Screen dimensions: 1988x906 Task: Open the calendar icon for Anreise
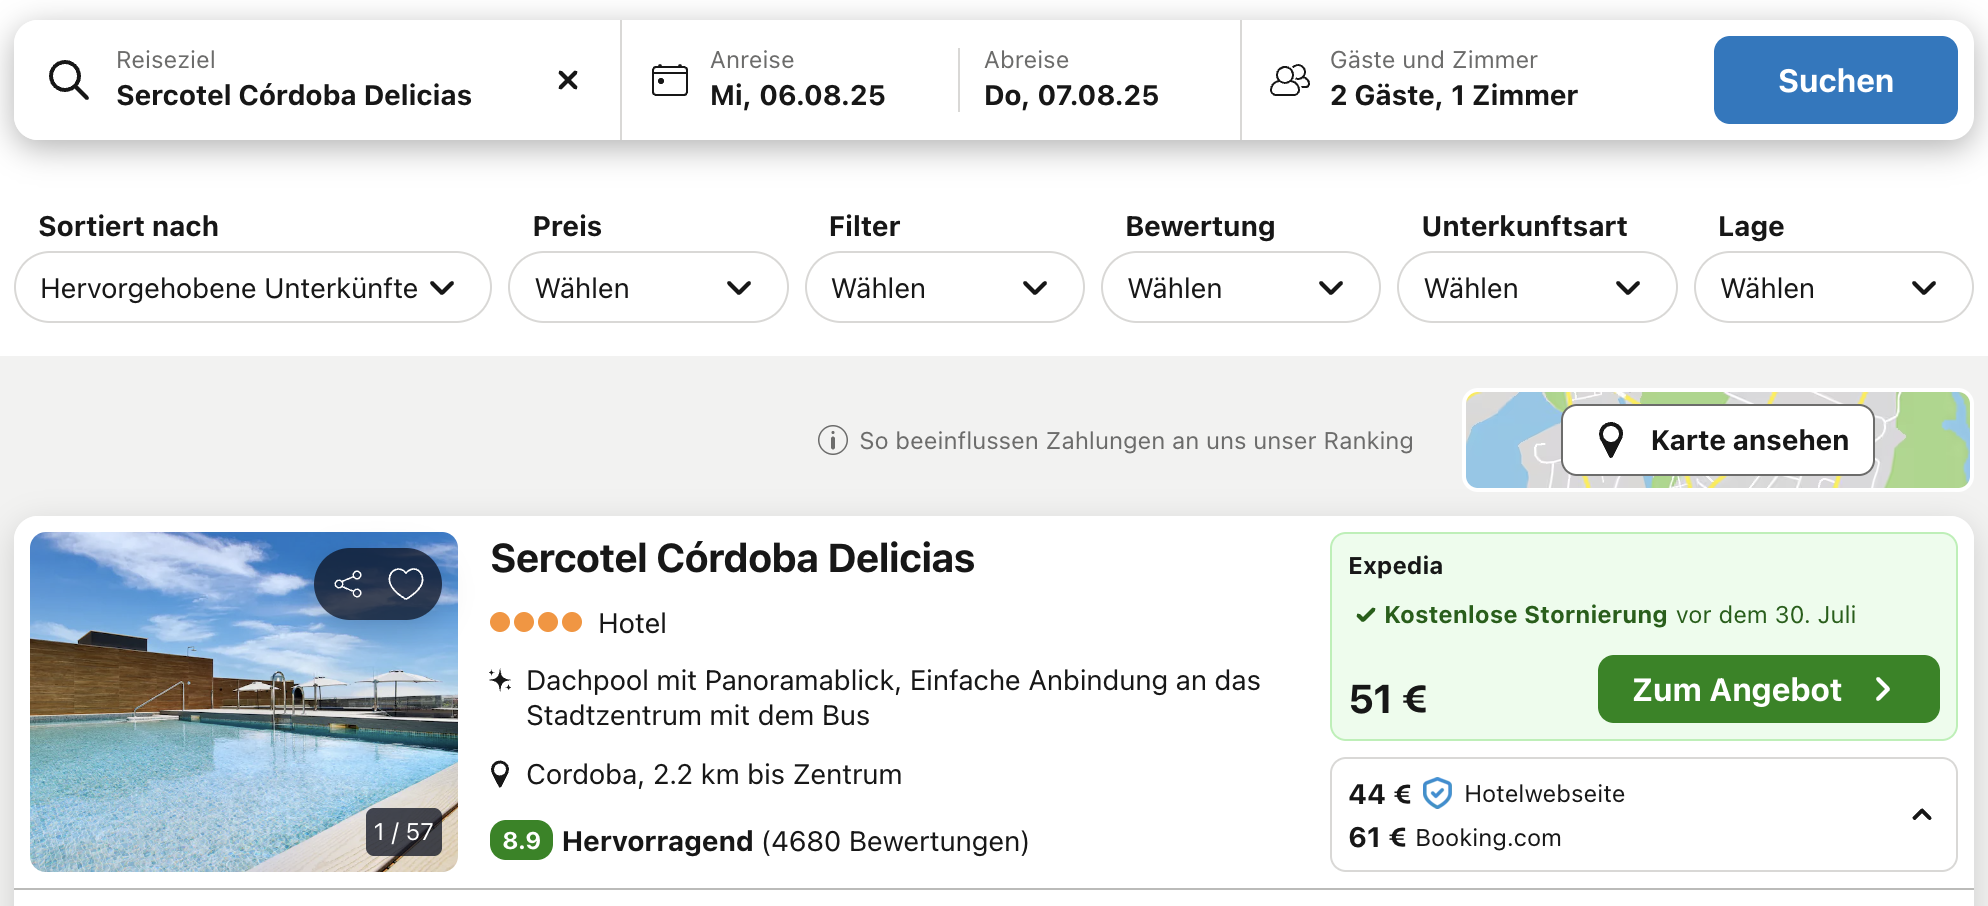pos(670,80)
